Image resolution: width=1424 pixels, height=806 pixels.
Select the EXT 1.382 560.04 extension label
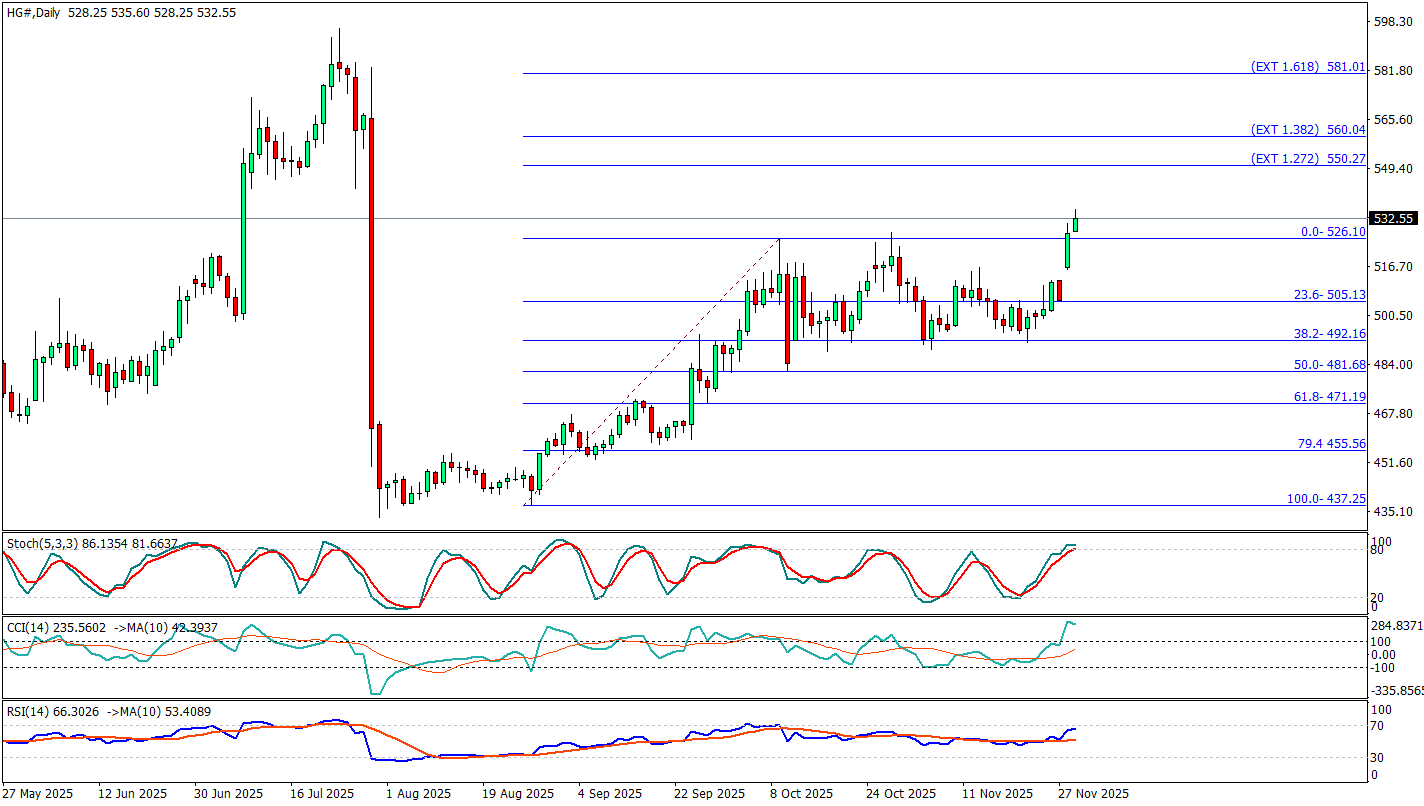coord(1307,130)
